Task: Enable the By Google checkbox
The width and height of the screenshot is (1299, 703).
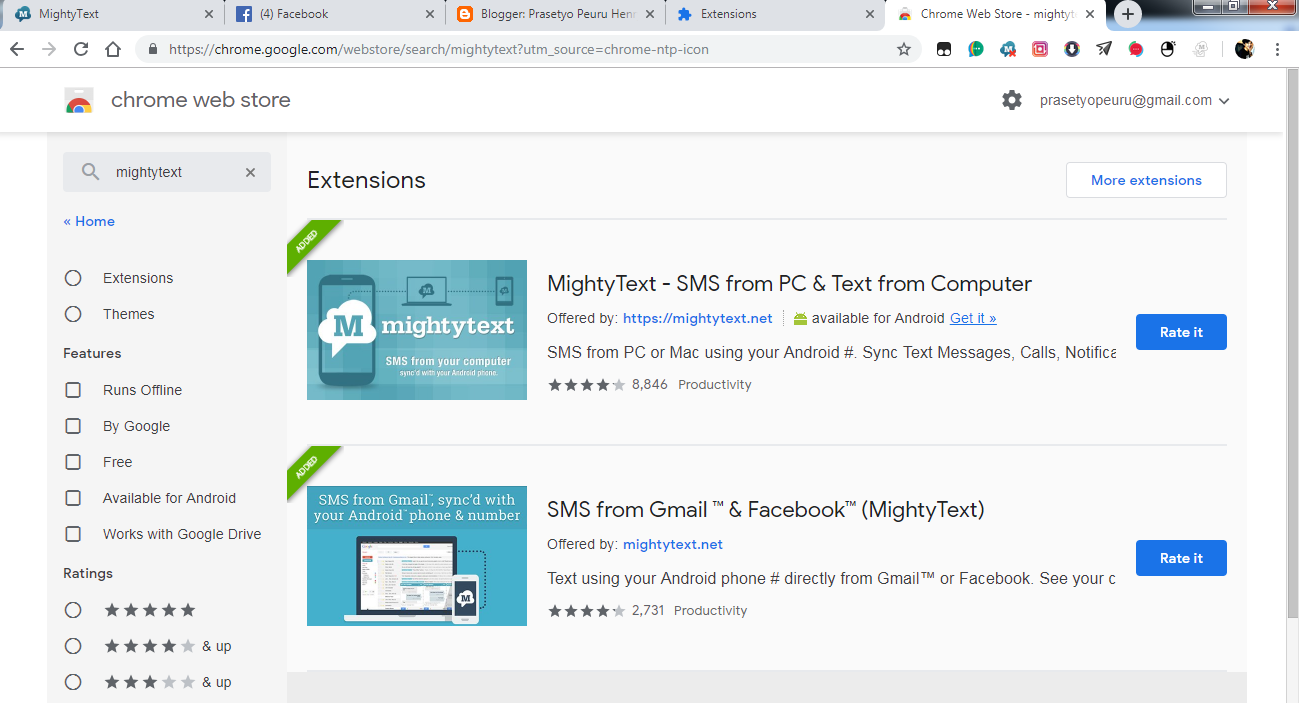Action: [x=73, y=426]
